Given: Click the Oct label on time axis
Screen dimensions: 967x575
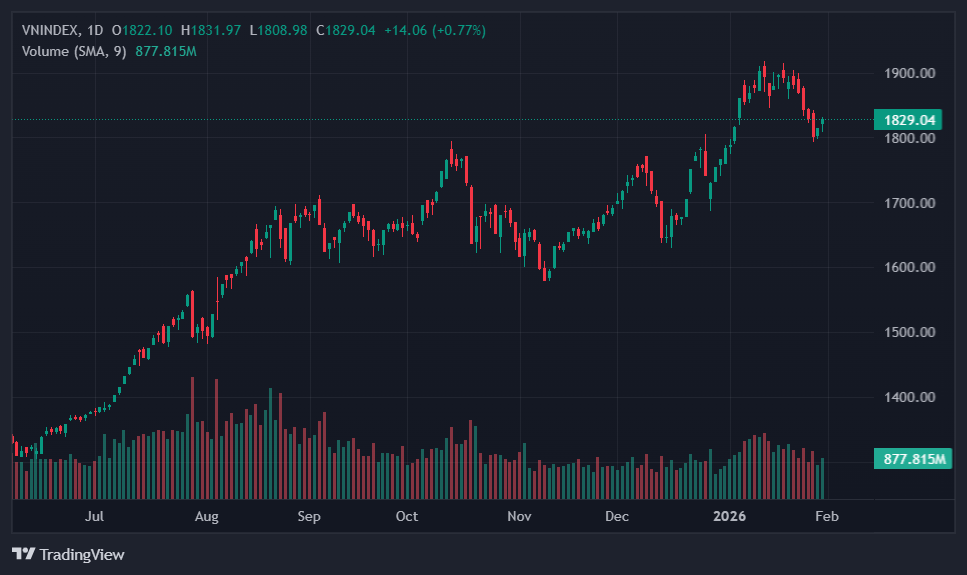Looking at the screenshot, I should point(407,517).
